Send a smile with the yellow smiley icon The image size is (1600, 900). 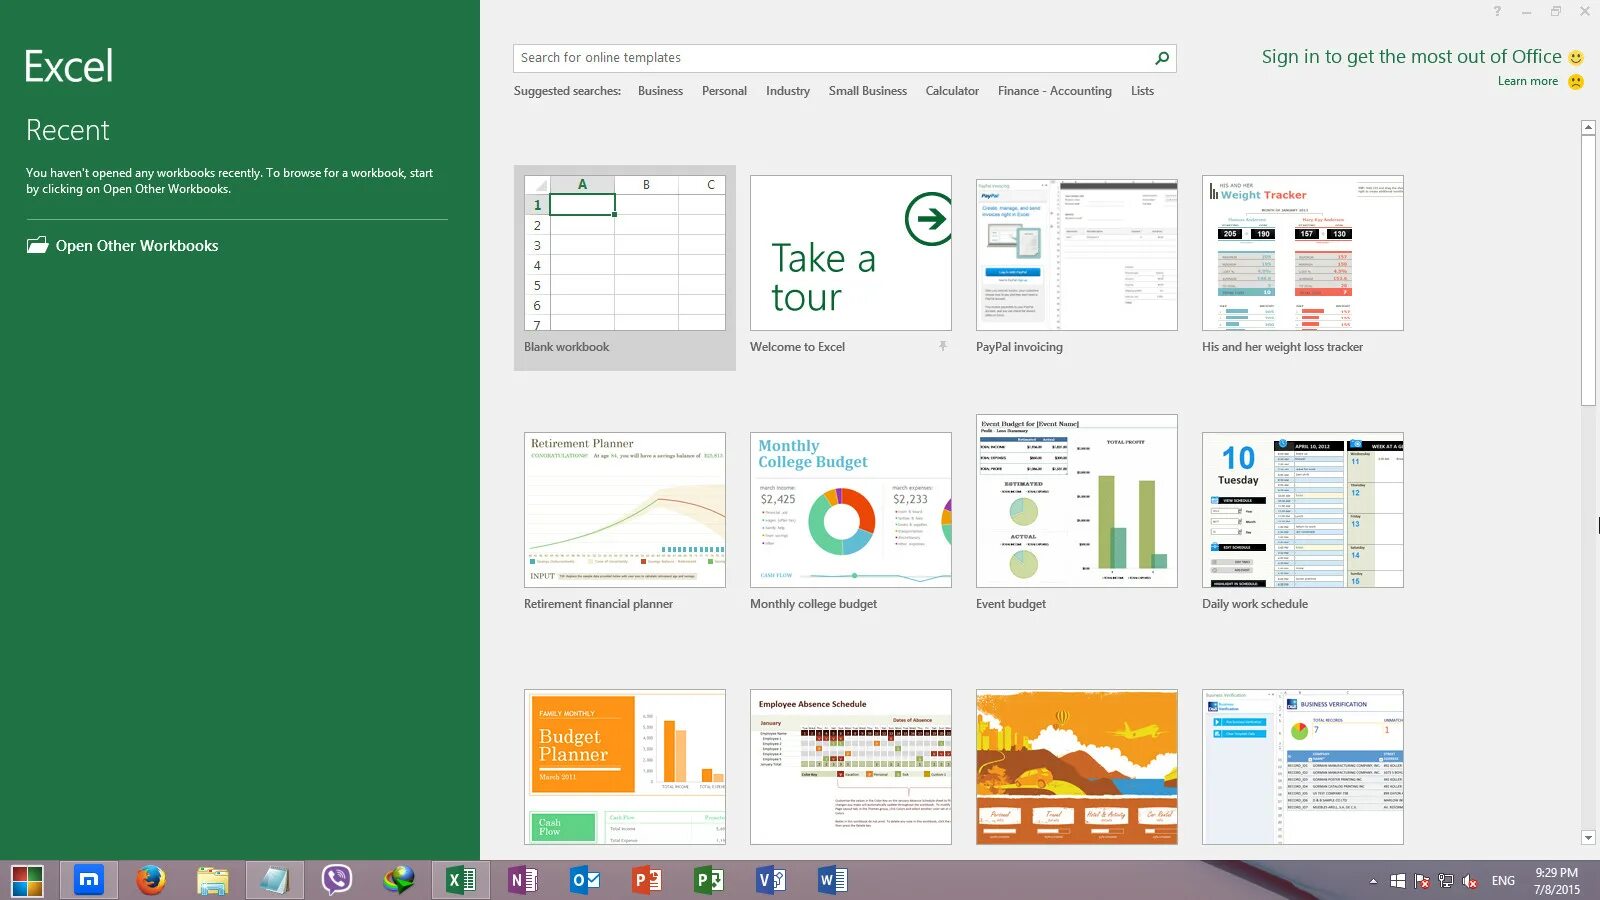click(x=1576, y=58)
